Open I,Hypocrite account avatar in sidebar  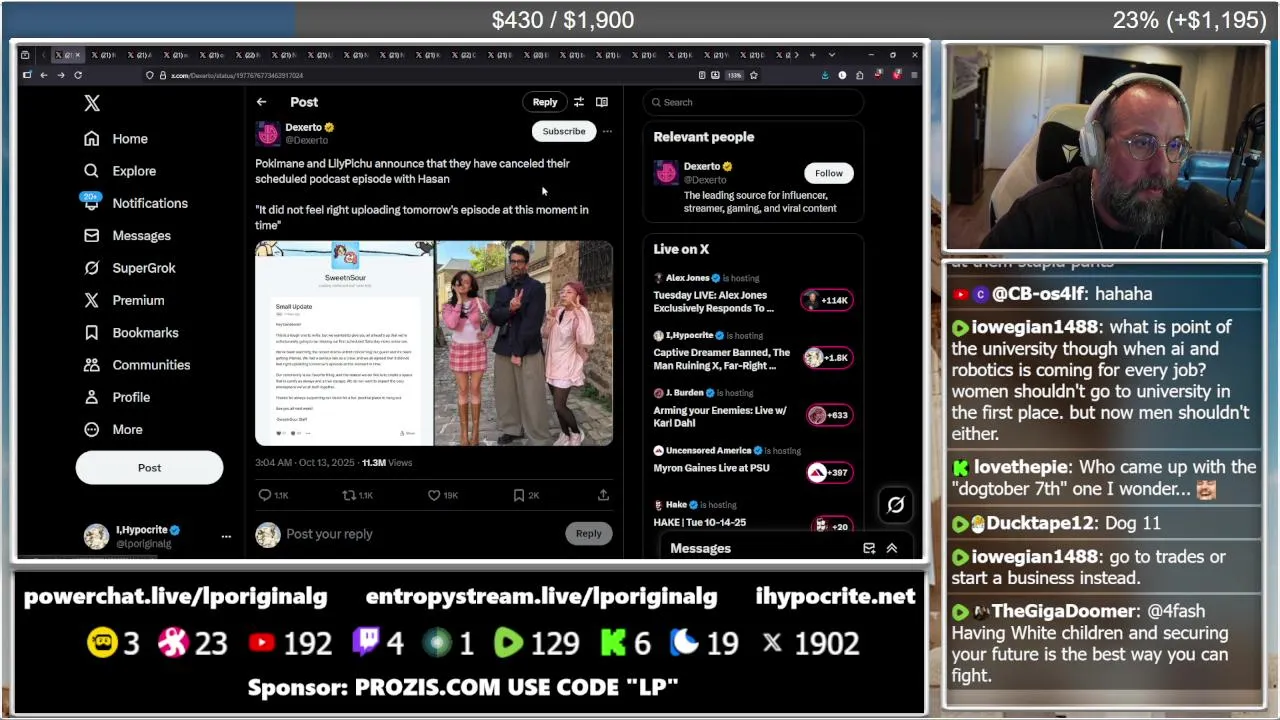click(96, 536)
